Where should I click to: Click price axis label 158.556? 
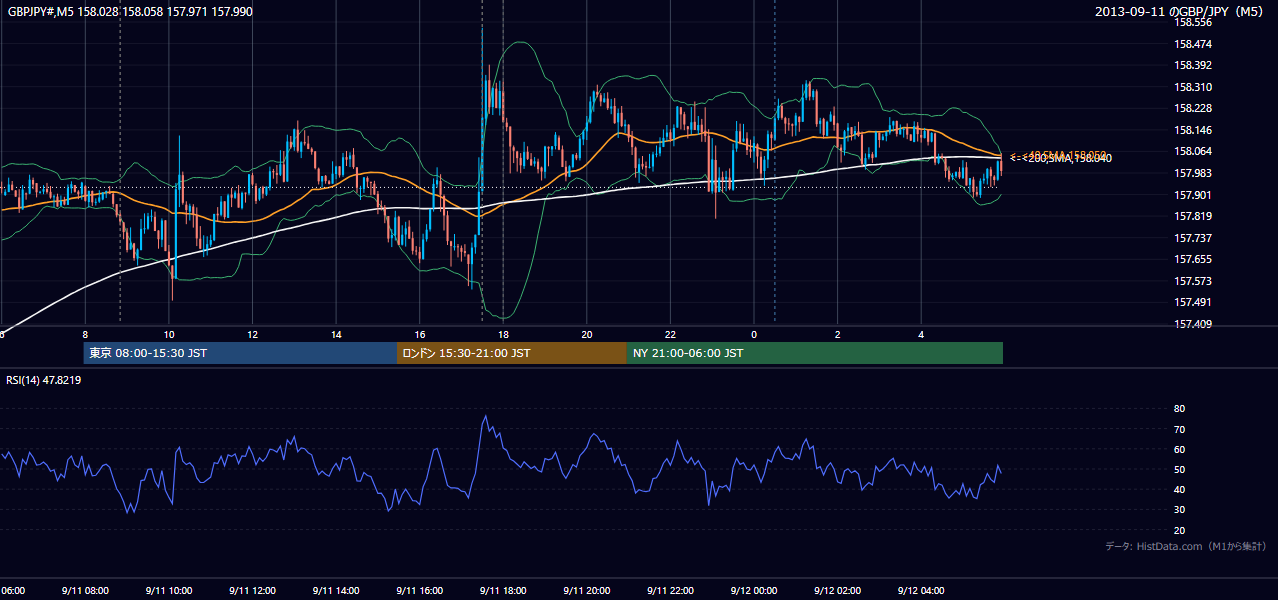pos(1193,22)
